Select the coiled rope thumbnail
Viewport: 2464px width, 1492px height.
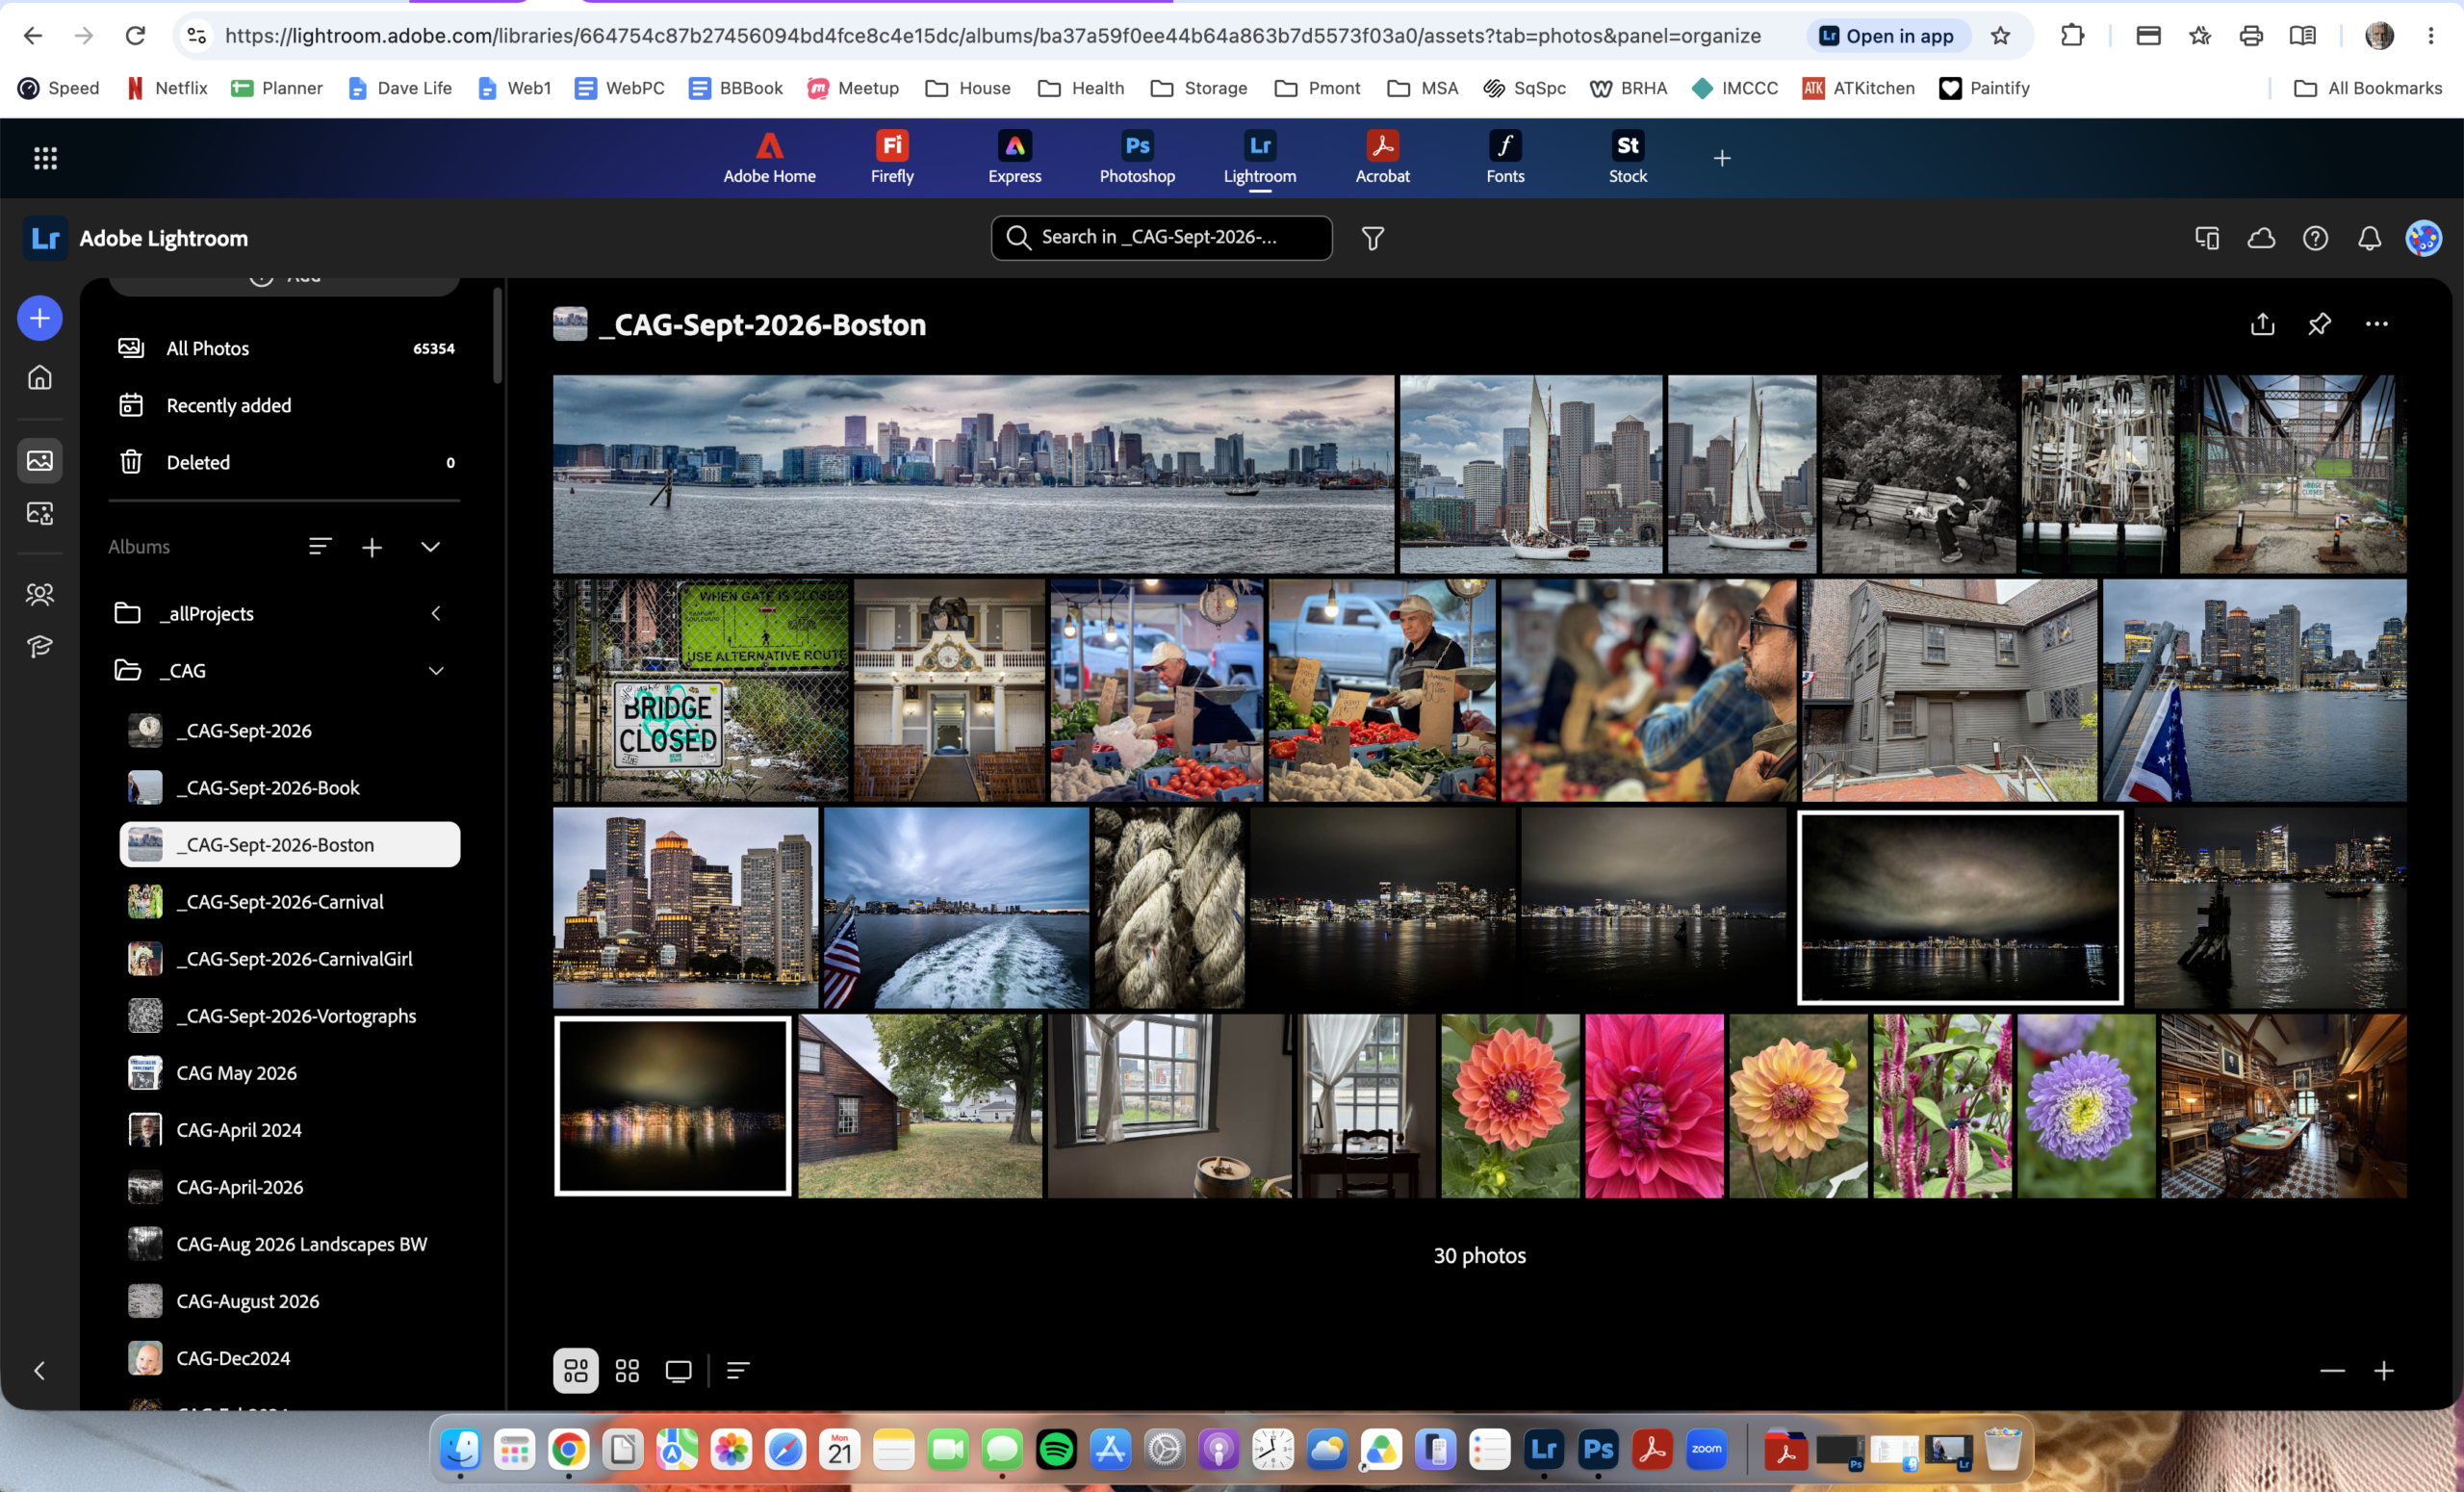(x=1169, y=907)
